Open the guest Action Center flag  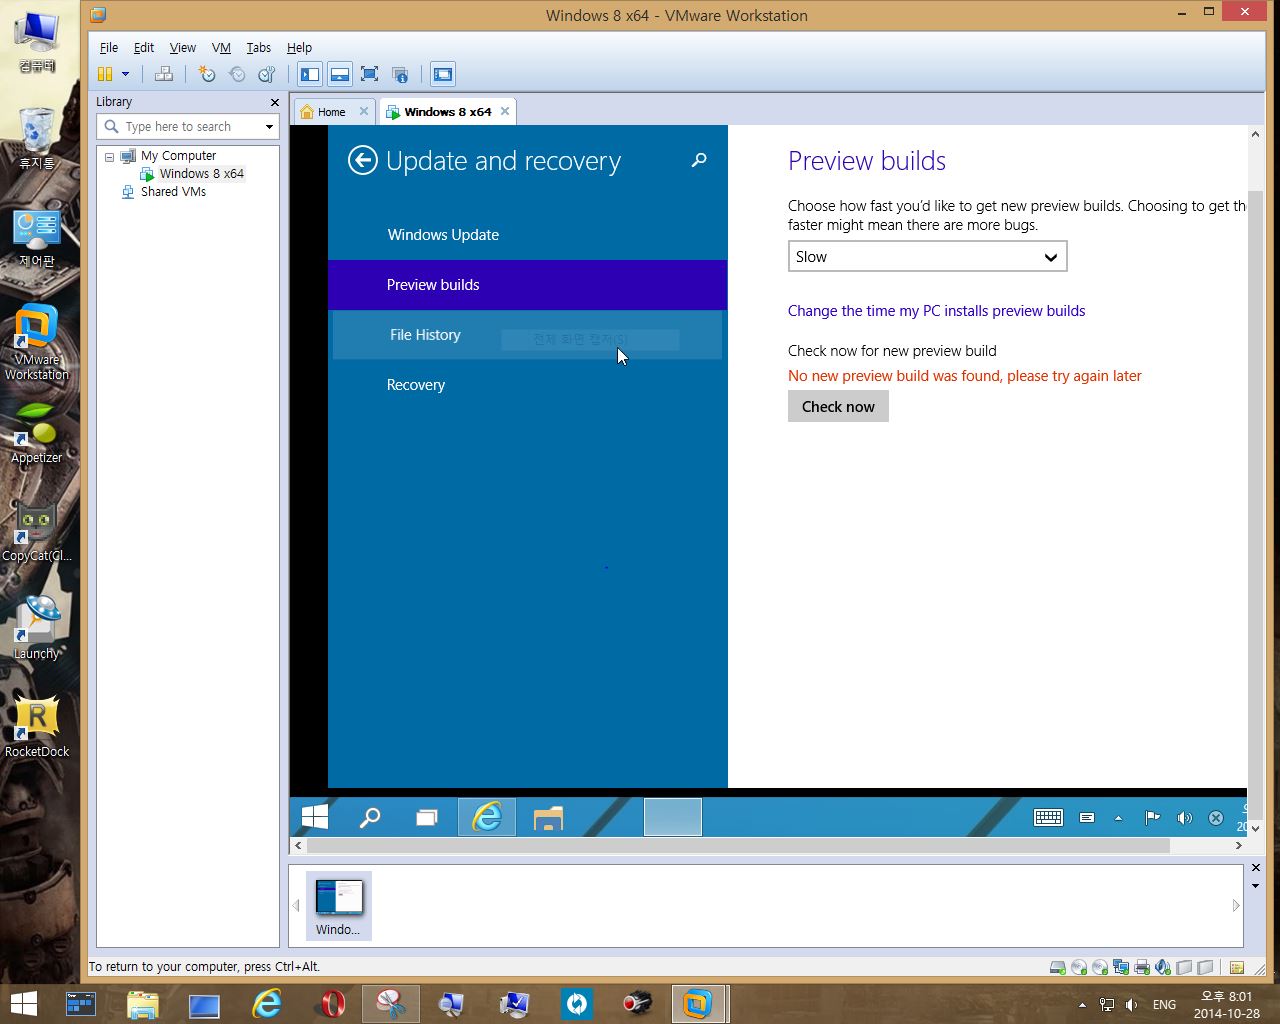pyautogui.click(x=1152, y=817)
